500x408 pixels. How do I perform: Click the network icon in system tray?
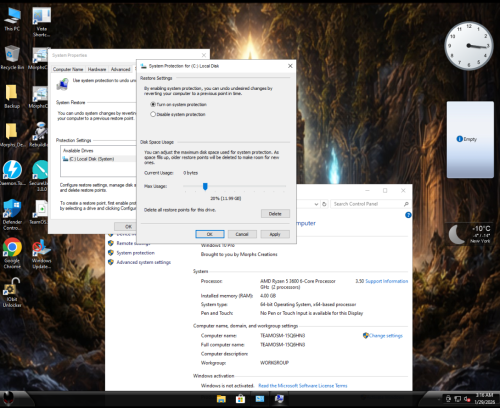pyautogui.click(x=458, y=399)
